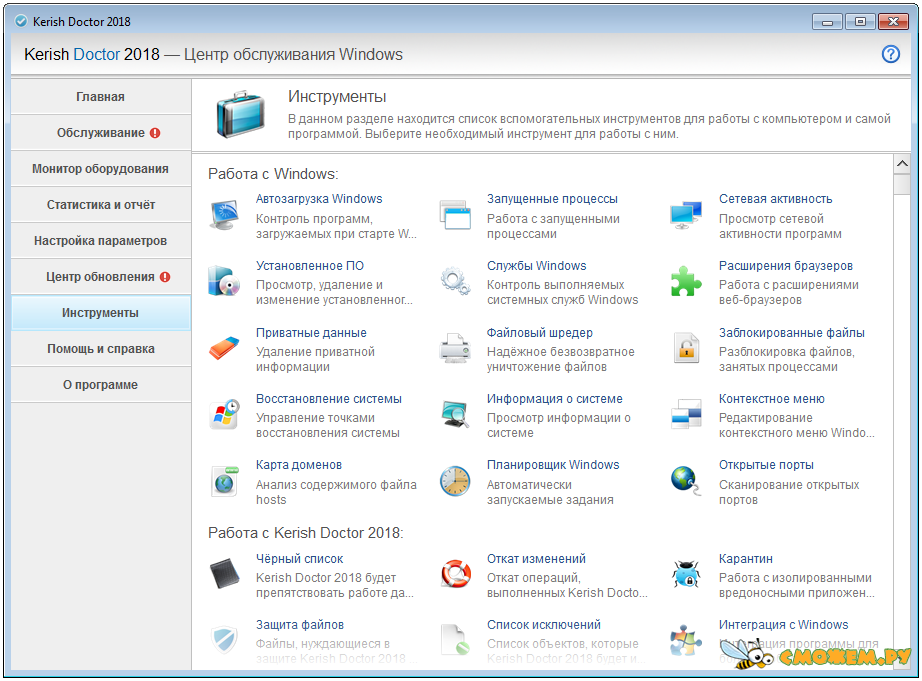
Task: Open the Расширения браузеров link
Action: coord(786,266)
